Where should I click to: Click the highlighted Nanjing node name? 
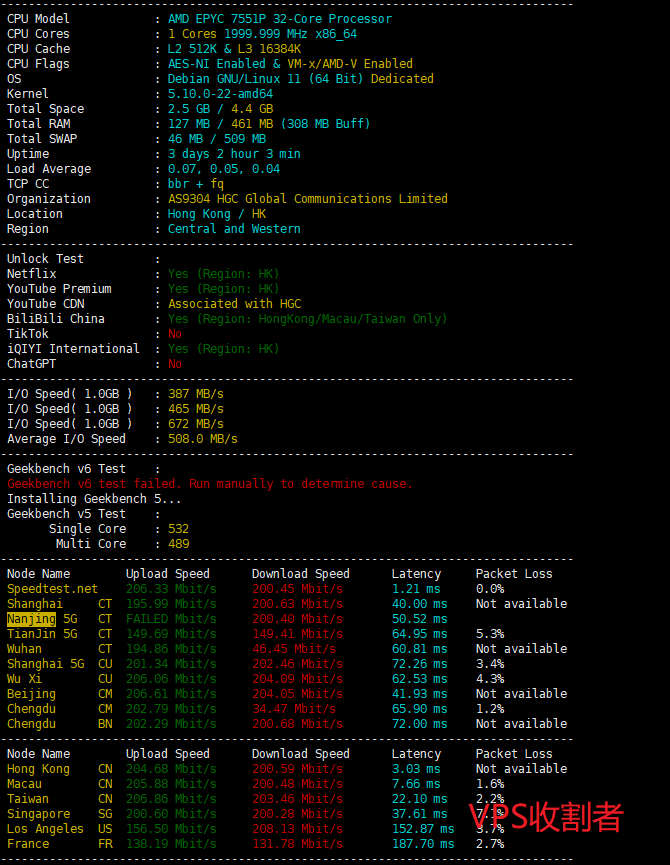pyautogui.click(x=31, y=619)
